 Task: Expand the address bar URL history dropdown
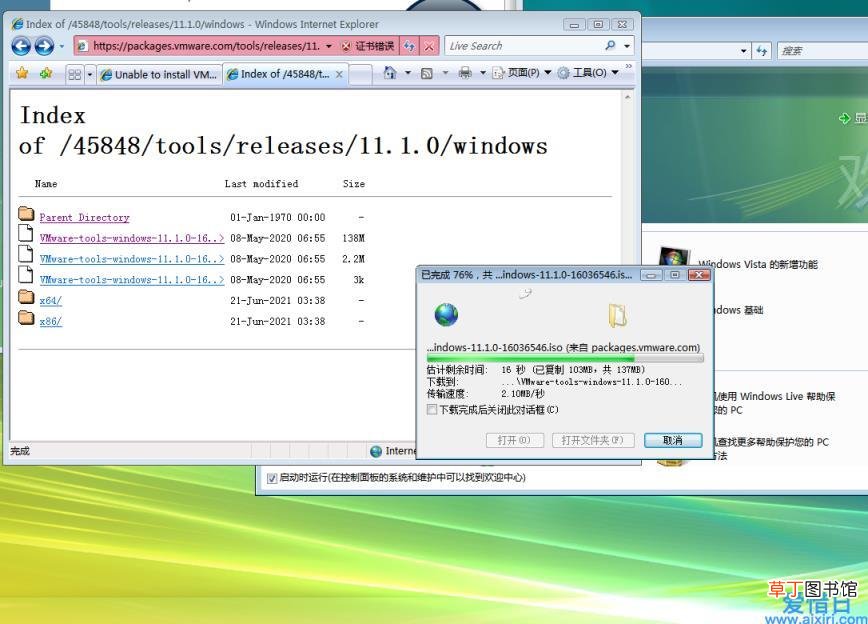pyautogui.click(x=329, y=46)
